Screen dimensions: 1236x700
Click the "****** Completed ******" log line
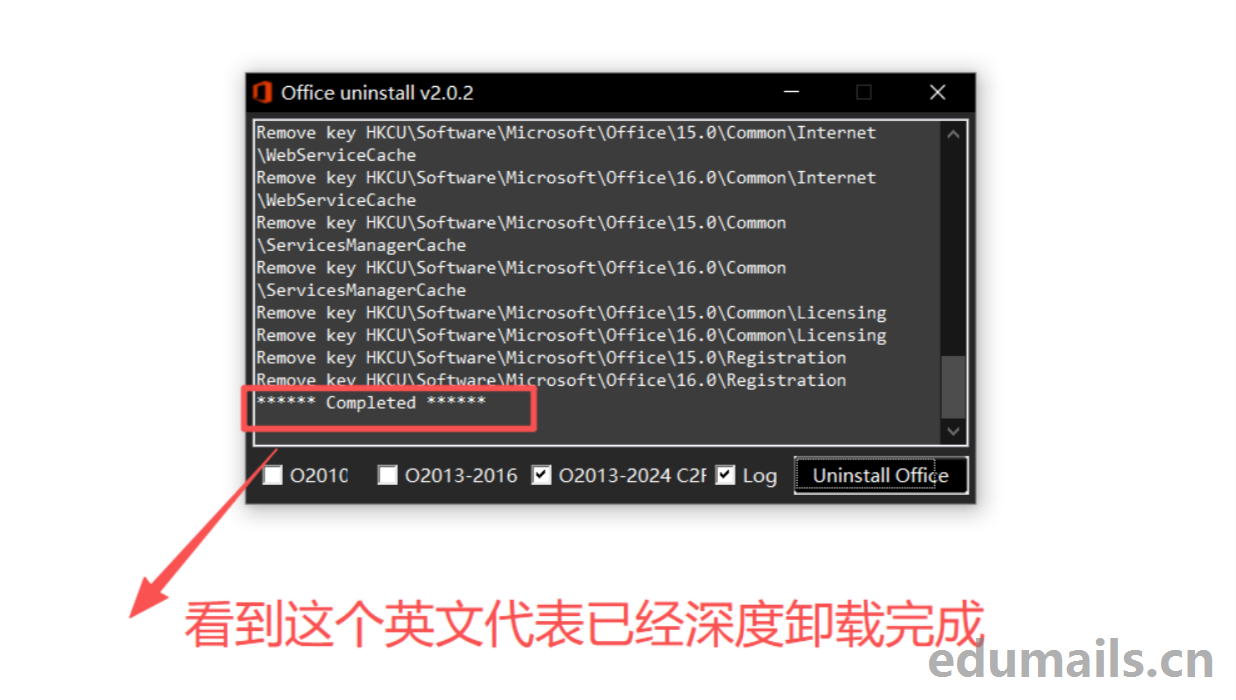pyautogui.click(x=371, y=403)
